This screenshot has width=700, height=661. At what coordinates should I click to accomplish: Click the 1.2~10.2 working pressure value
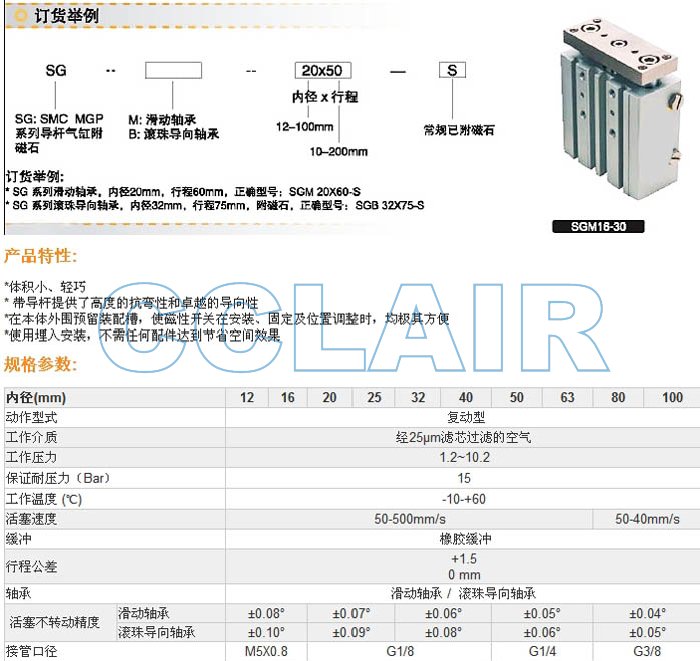(465, 458)
